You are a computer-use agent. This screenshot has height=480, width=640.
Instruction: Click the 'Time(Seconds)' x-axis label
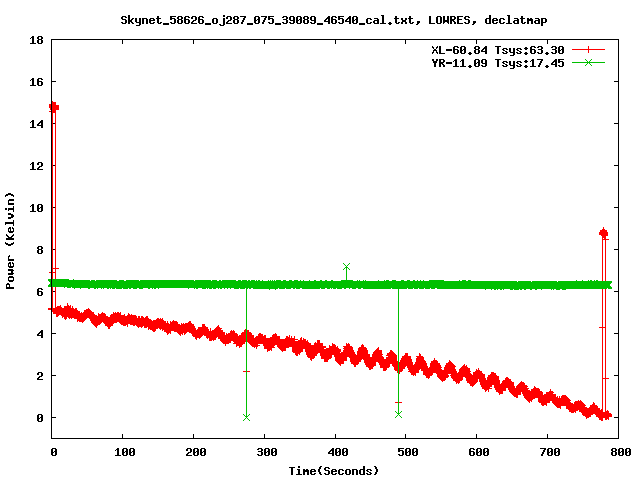click(x=333, y=471)
